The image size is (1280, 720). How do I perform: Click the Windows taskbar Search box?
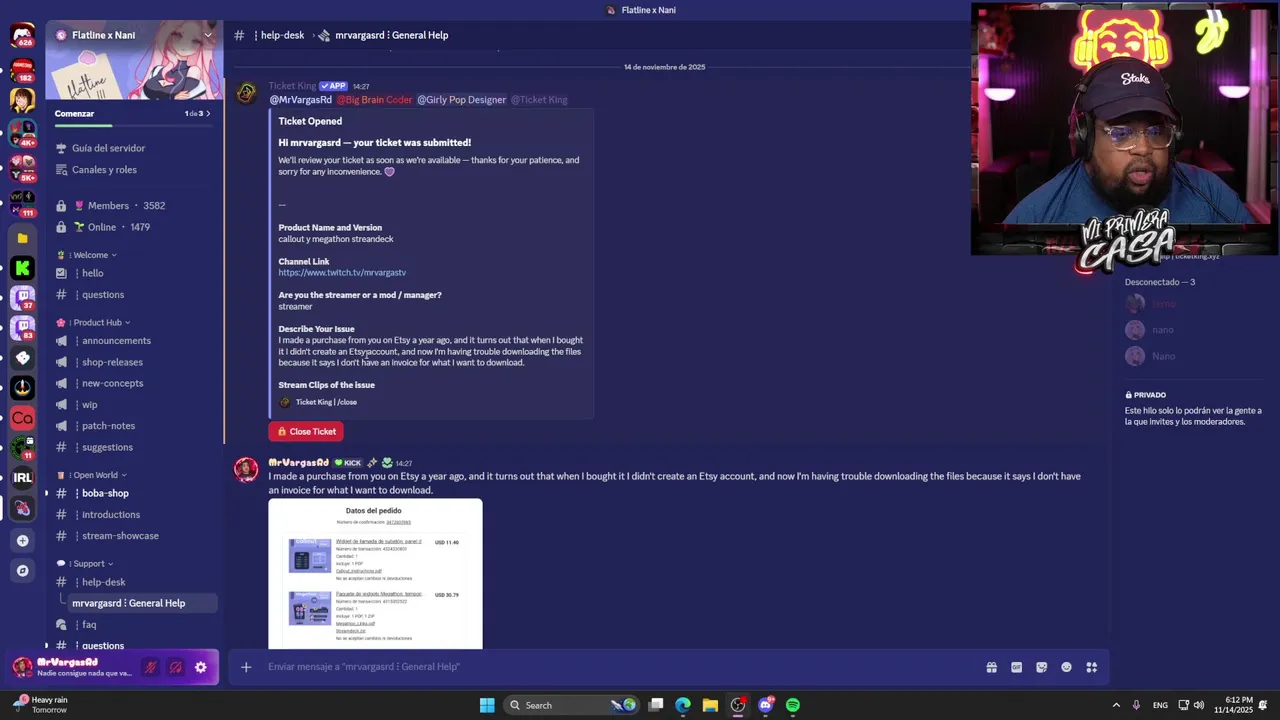coord(572,705)
